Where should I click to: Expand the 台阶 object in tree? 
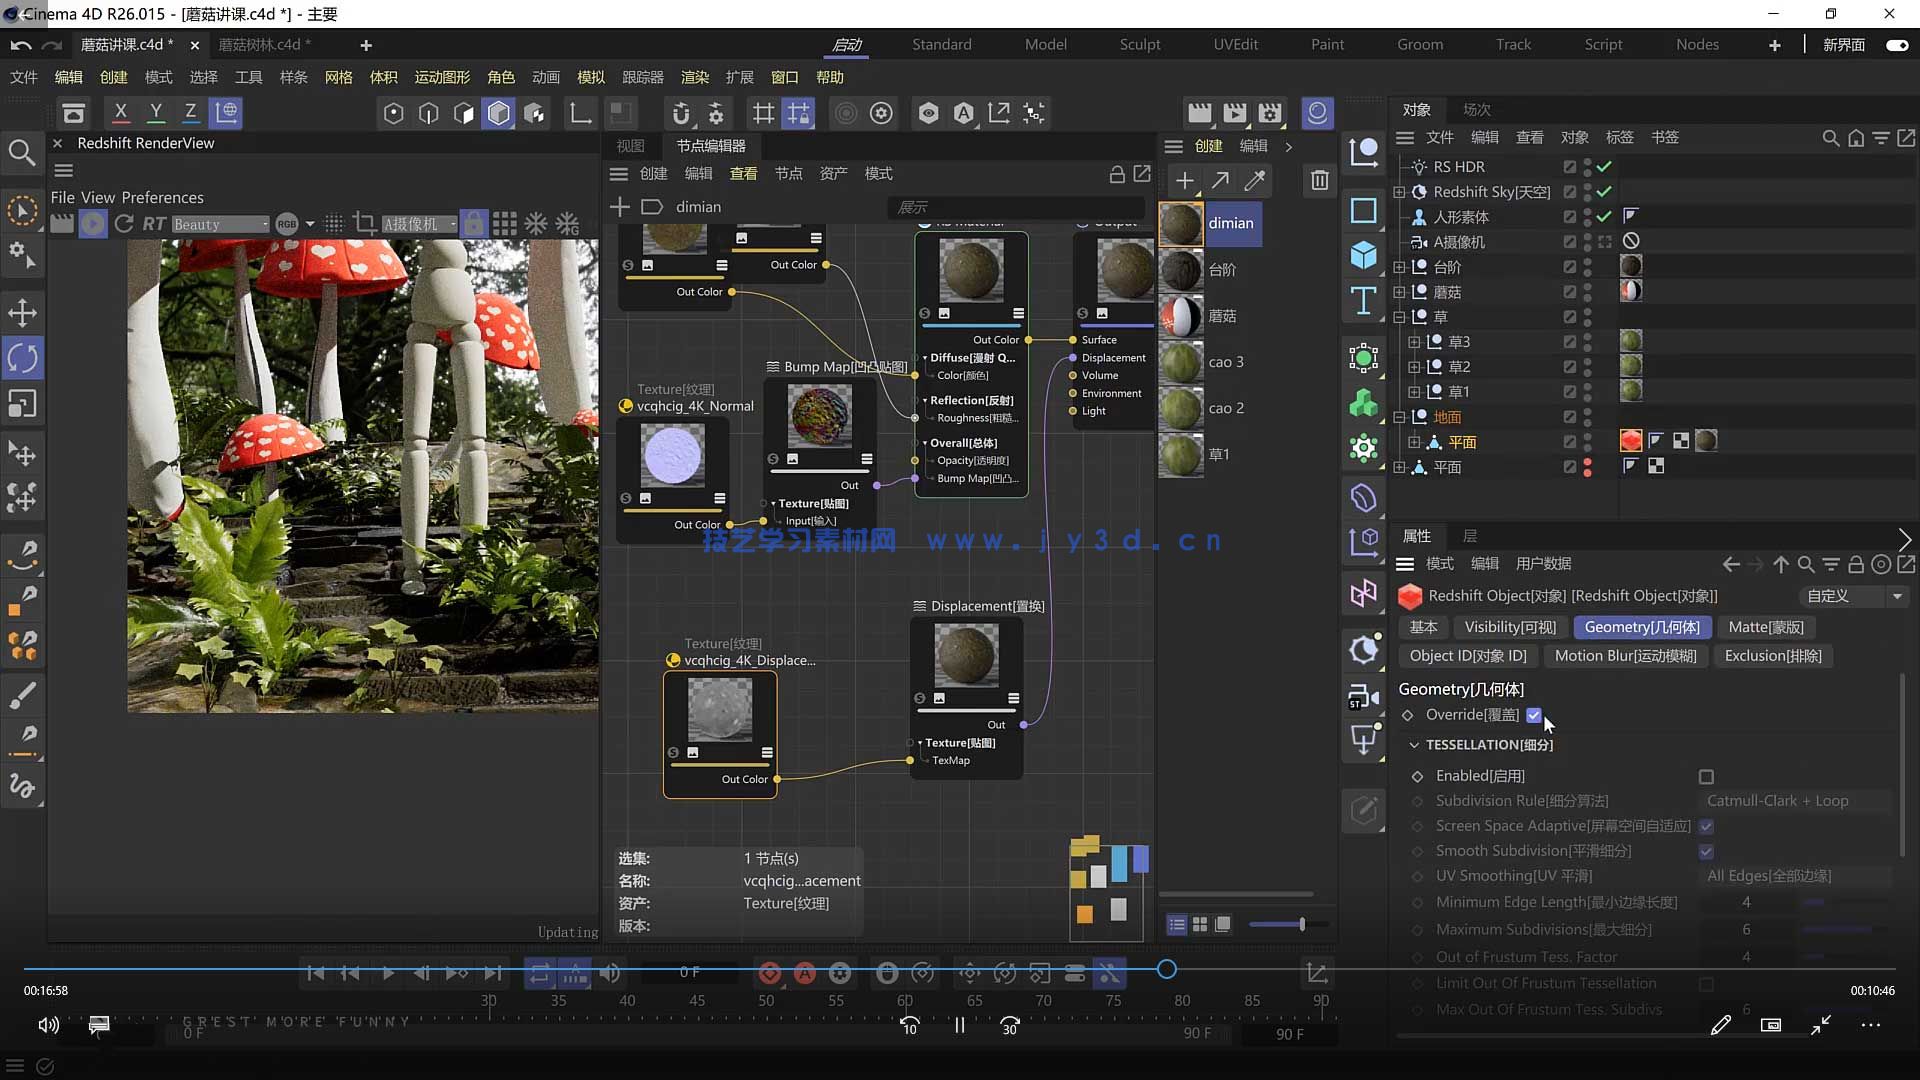1399,267
